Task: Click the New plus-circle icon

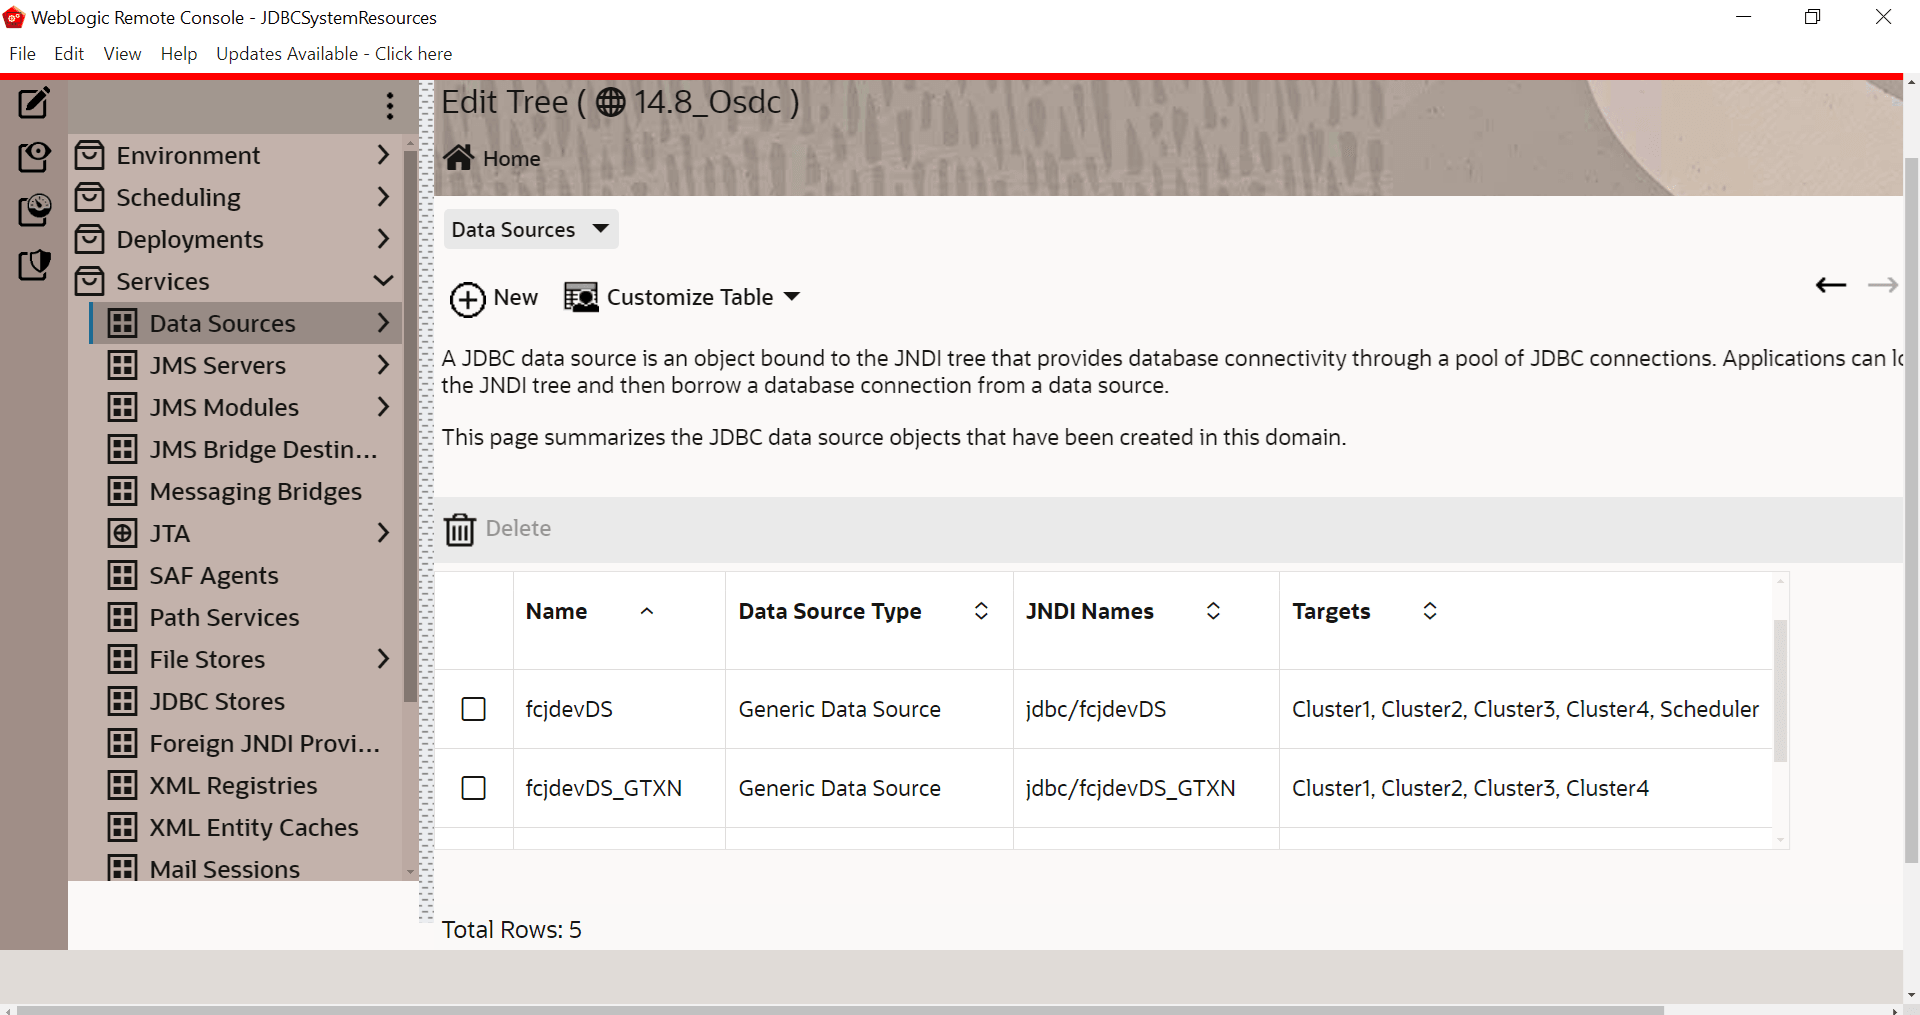Action: pyautogui.click(x=467, y=299)
